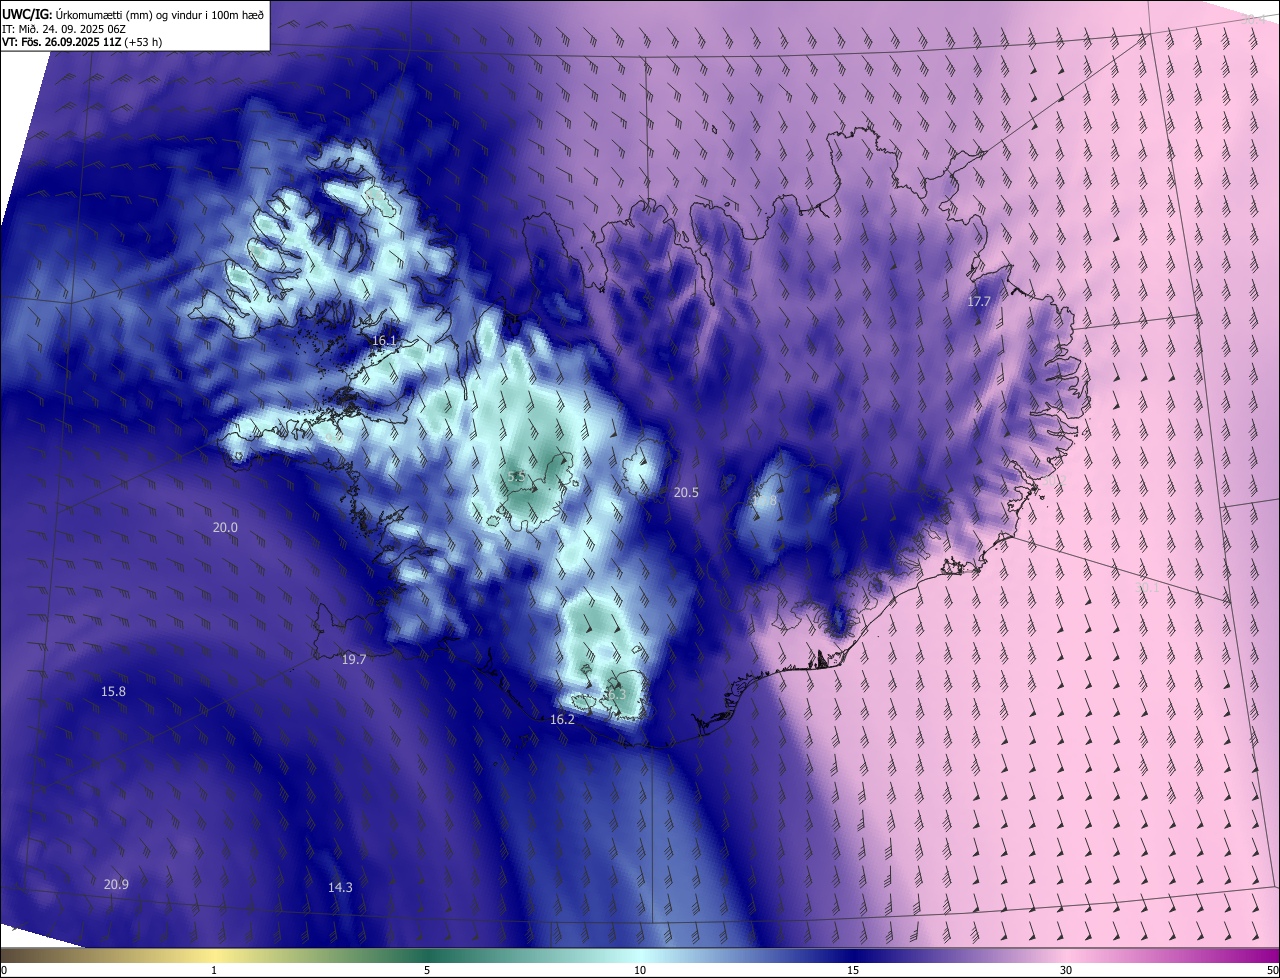This screenshot has width=1280, height=978.
Task: Click the '30' tick on the color scale
Action: (1066, 970)
